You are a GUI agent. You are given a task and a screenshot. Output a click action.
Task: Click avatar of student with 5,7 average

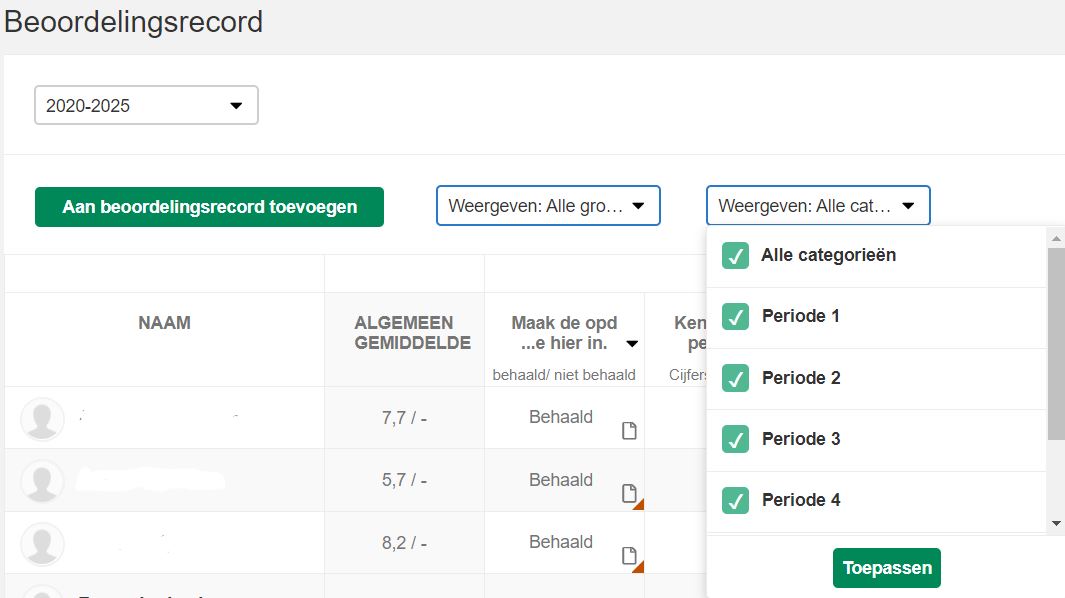[x=42, y=481]
